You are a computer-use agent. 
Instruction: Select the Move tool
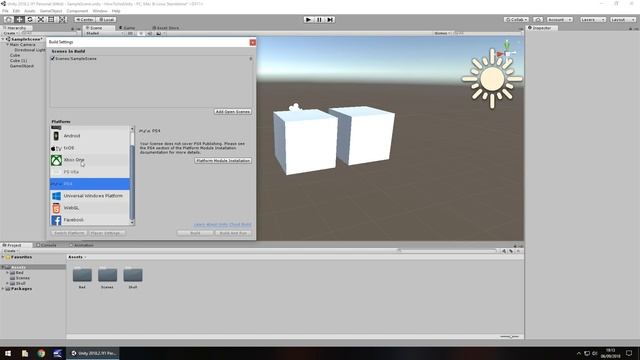[19, 20]
